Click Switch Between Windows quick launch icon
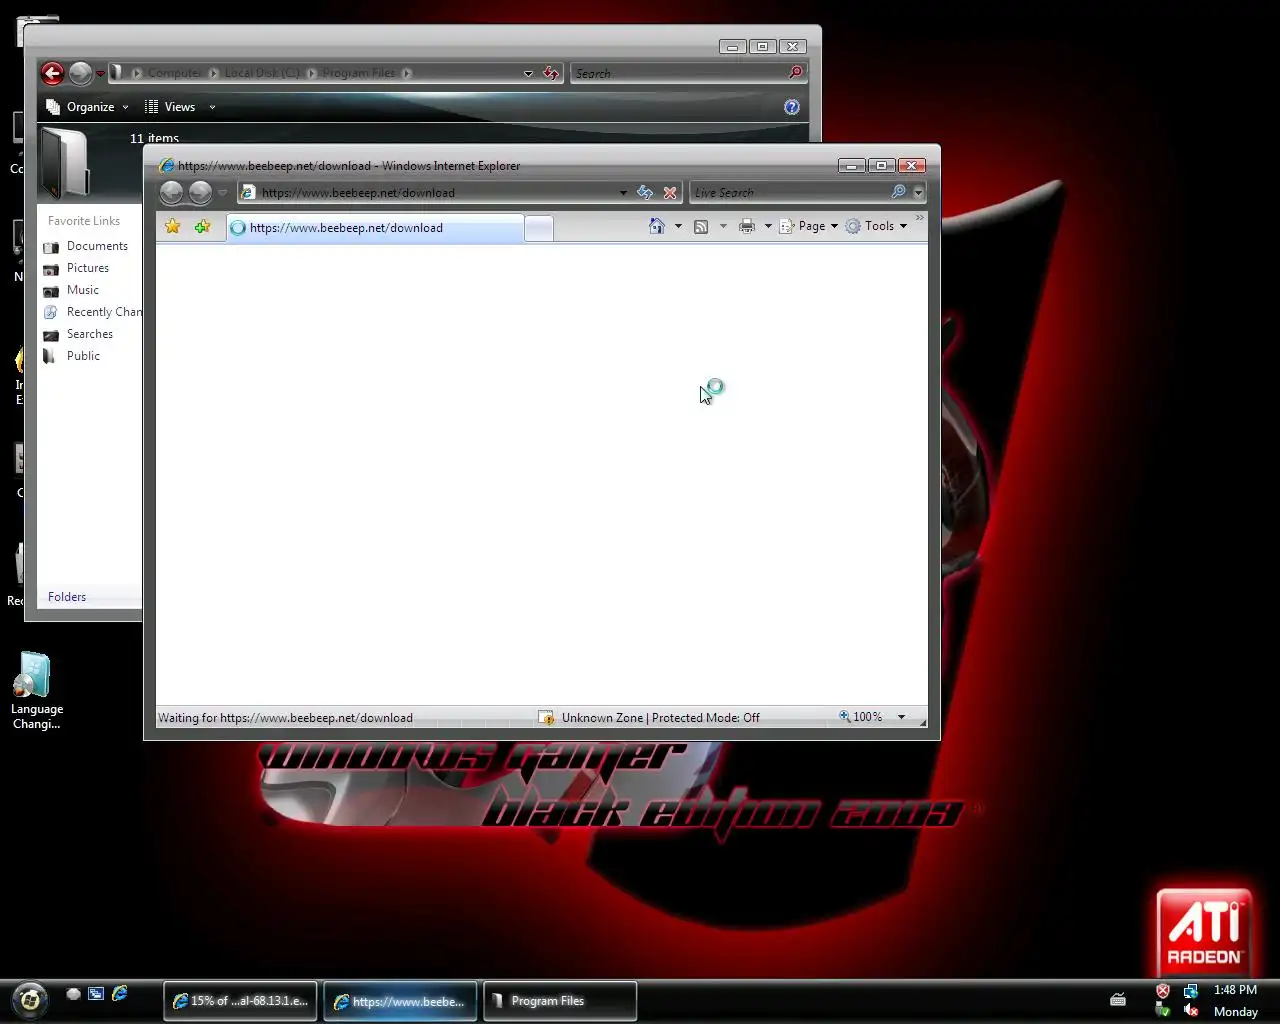The width and height of the screenshot is (1280, 1024). 96,994
